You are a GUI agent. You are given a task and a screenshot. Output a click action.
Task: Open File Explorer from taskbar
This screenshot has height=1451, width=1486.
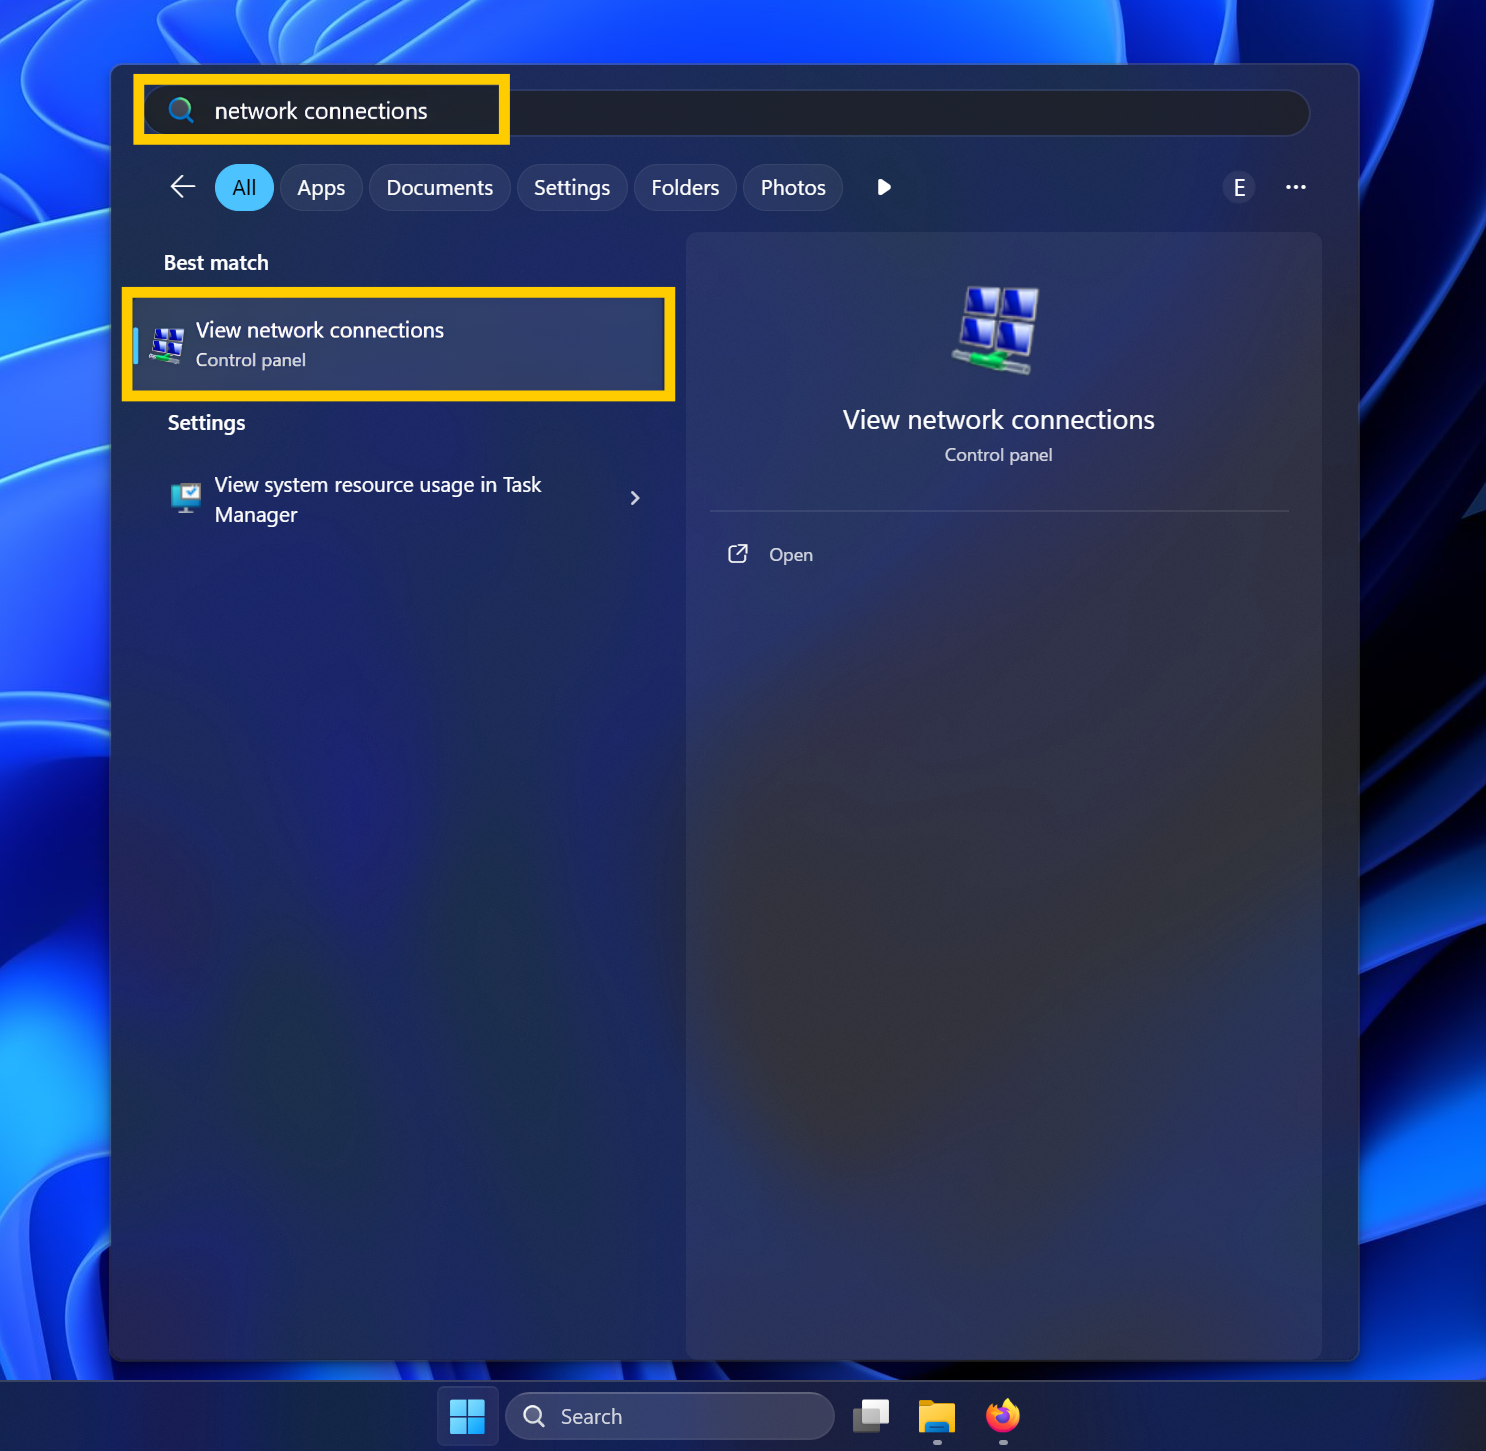pyautogui.click(x=937, y=1416)
